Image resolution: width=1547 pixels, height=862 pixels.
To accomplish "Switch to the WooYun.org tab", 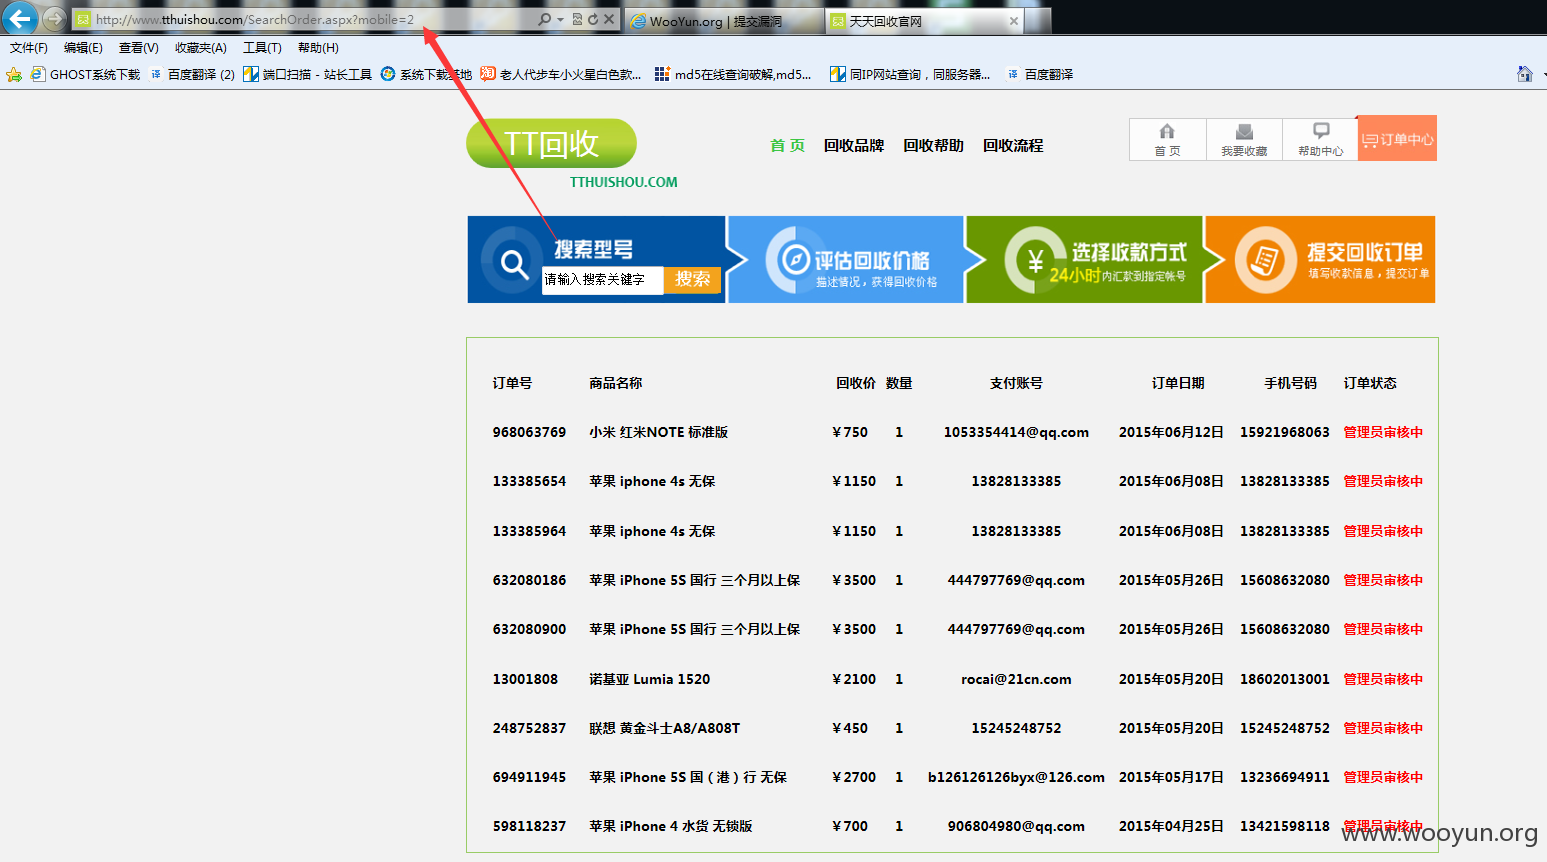I will [x=725, y=21].
